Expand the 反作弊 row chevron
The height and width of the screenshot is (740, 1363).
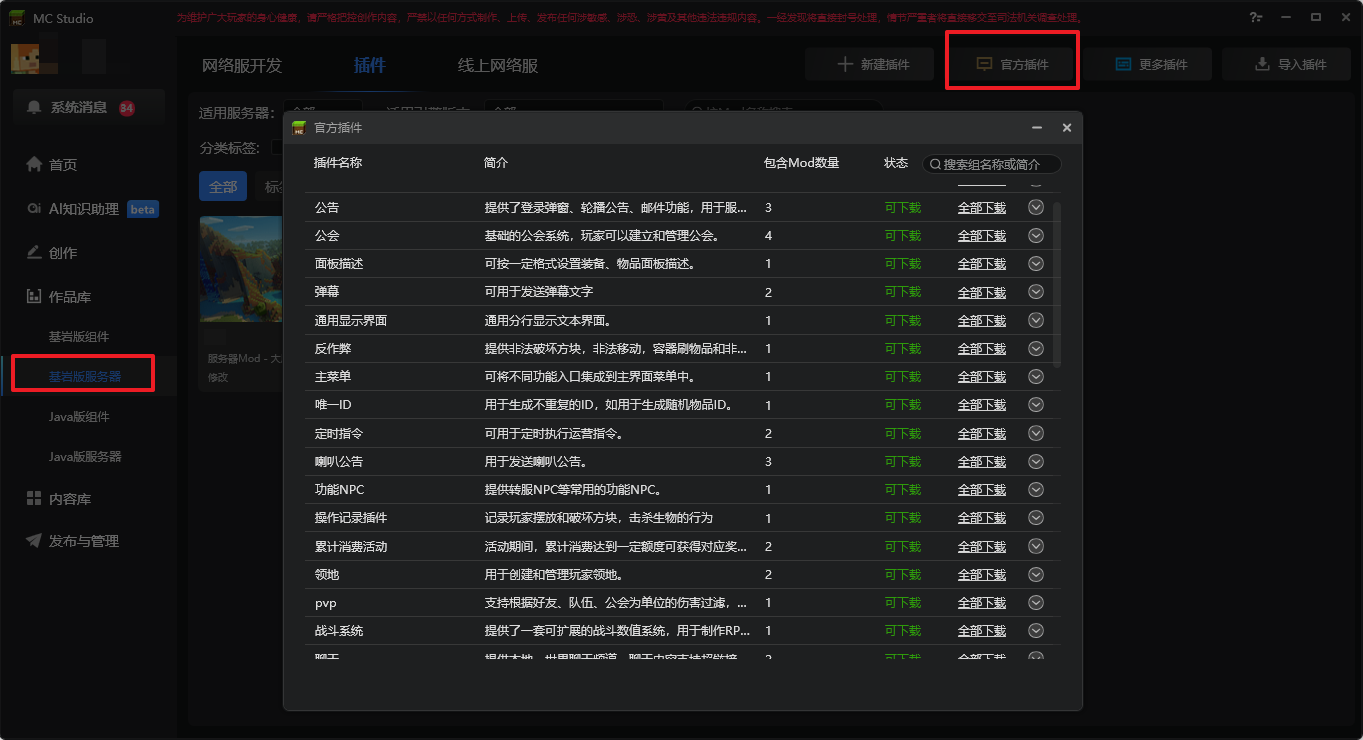pyautogui.click(x=1036, y=348)
